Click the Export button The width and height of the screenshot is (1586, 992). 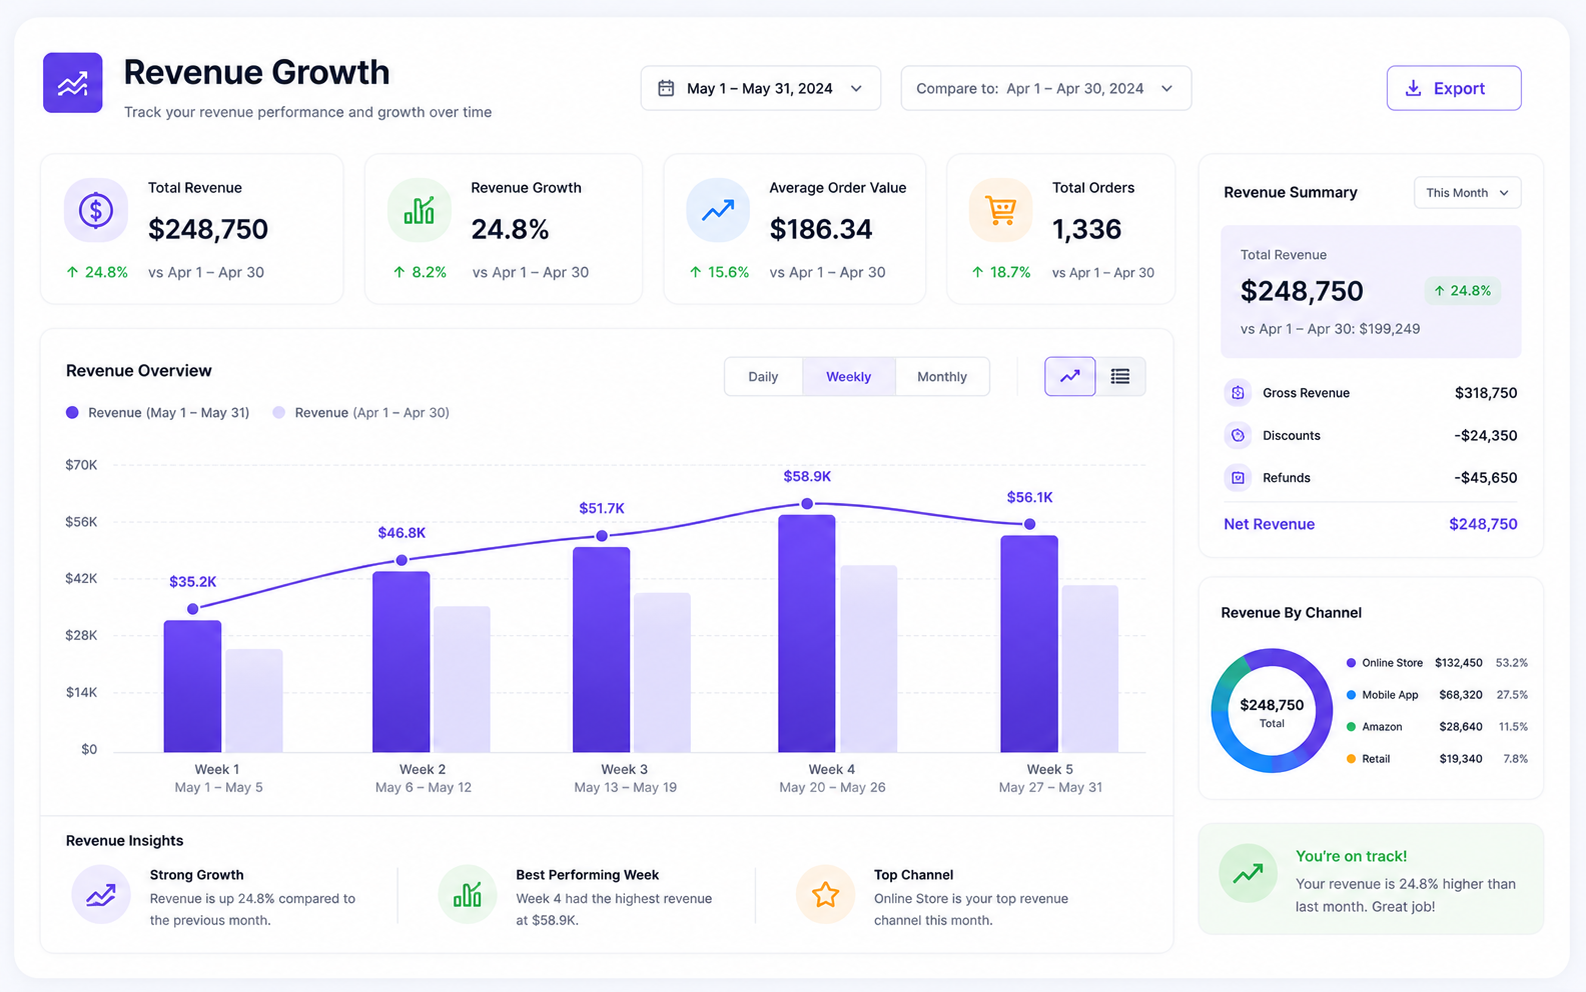click(x=1454, y=88)
